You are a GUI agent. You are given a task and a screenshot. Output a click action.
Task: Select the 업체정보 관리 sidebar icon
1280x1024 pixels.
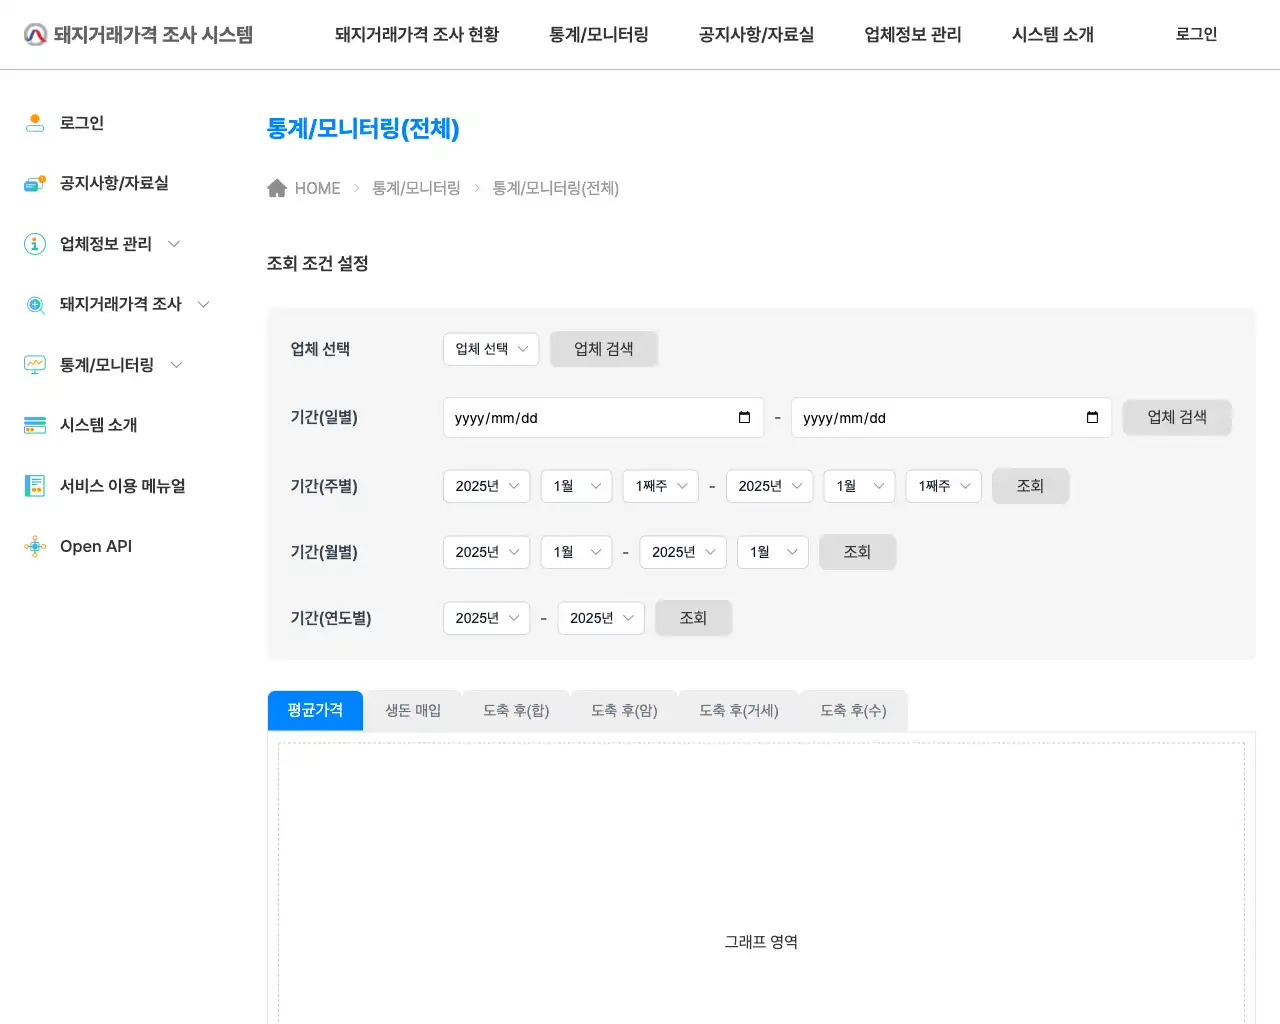(x=34, y=243)
